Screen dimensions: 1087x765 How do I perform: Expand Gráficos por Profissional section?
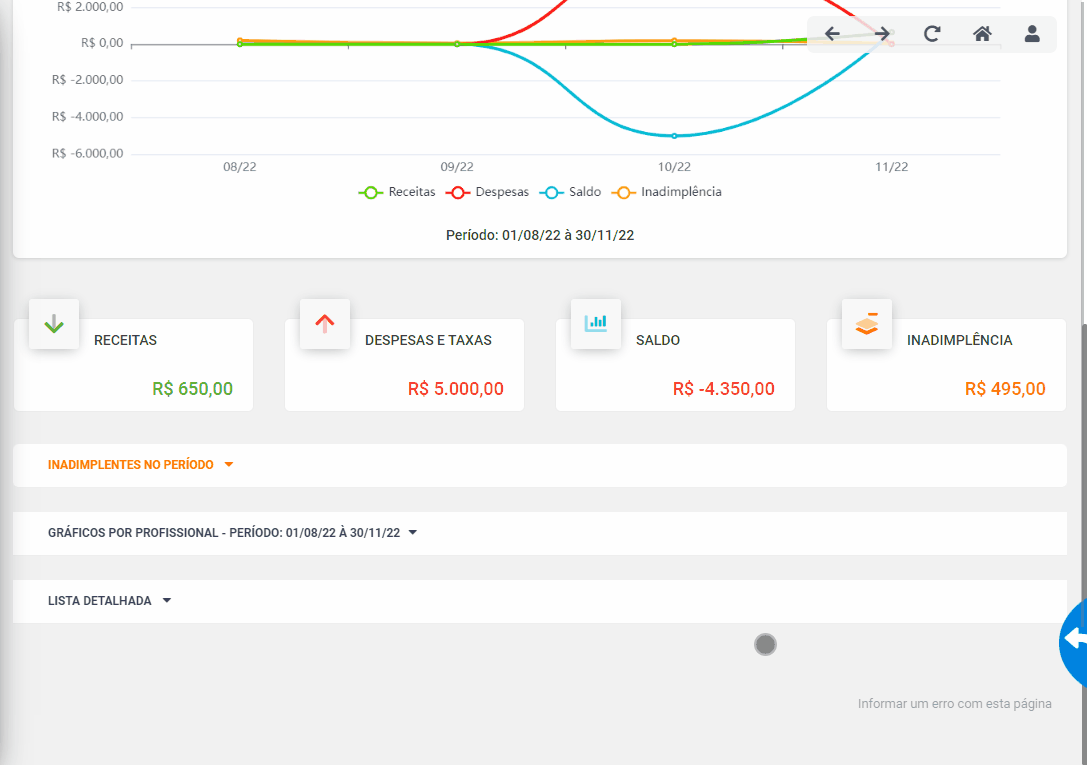pyautogui.click(x=539, y=533)
